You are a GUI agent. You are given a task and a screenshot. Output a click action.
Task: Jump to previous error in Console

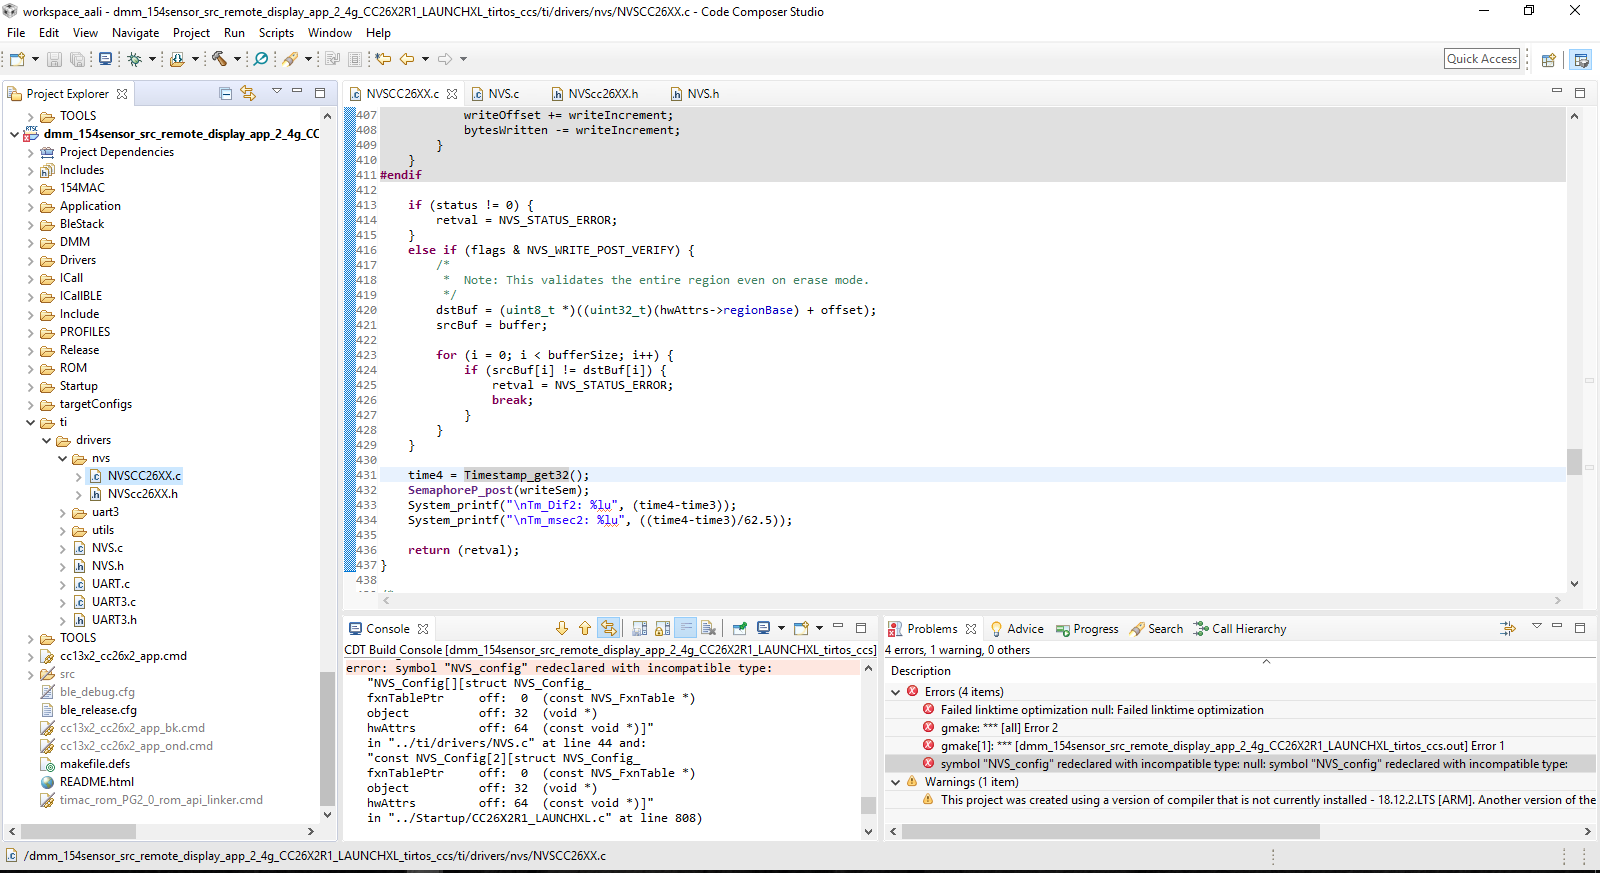[x=585, y=628]
